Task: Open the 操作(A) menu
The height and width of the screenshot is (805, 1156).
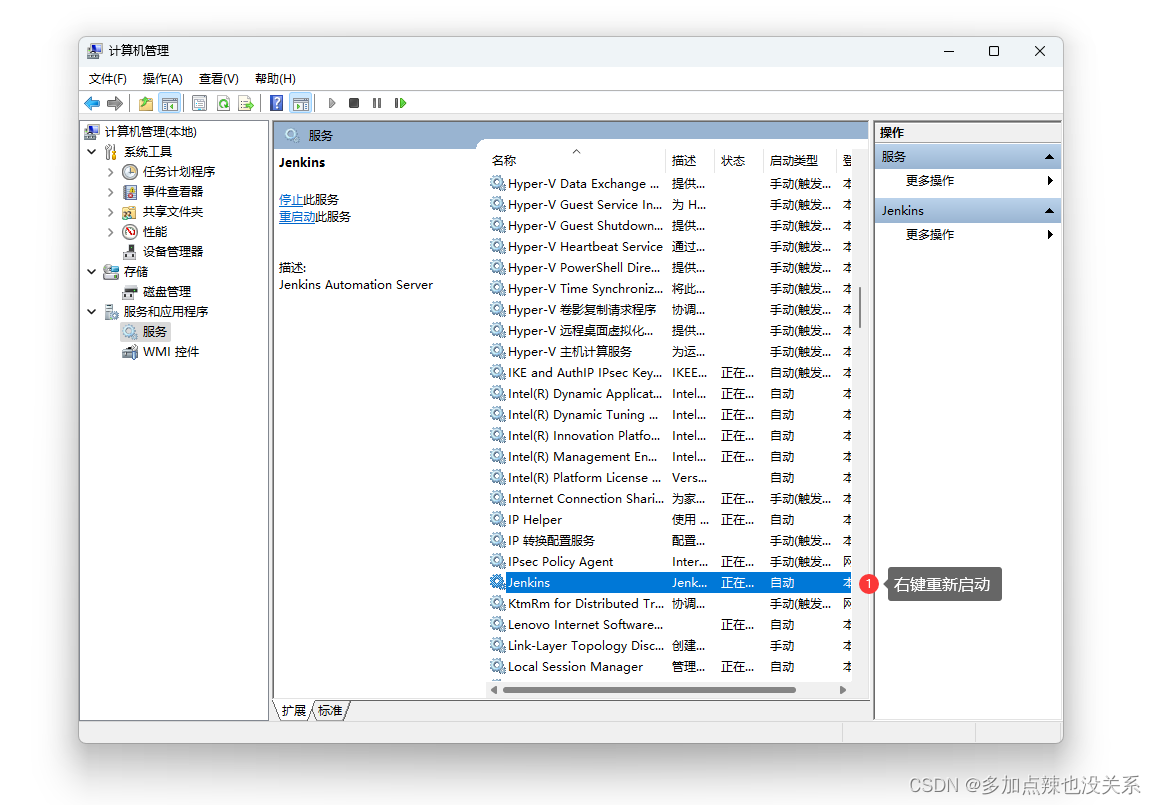Action: 162,79
